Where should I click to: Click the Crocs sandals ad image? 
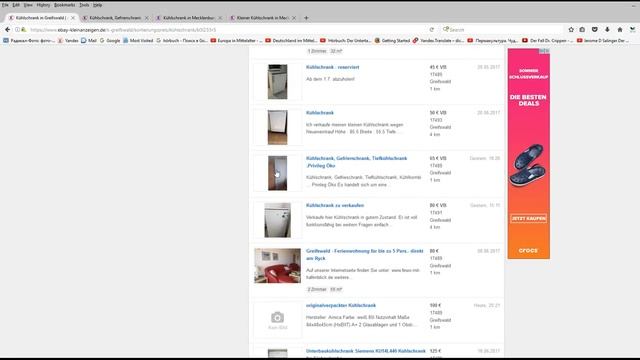coord(528,165)
